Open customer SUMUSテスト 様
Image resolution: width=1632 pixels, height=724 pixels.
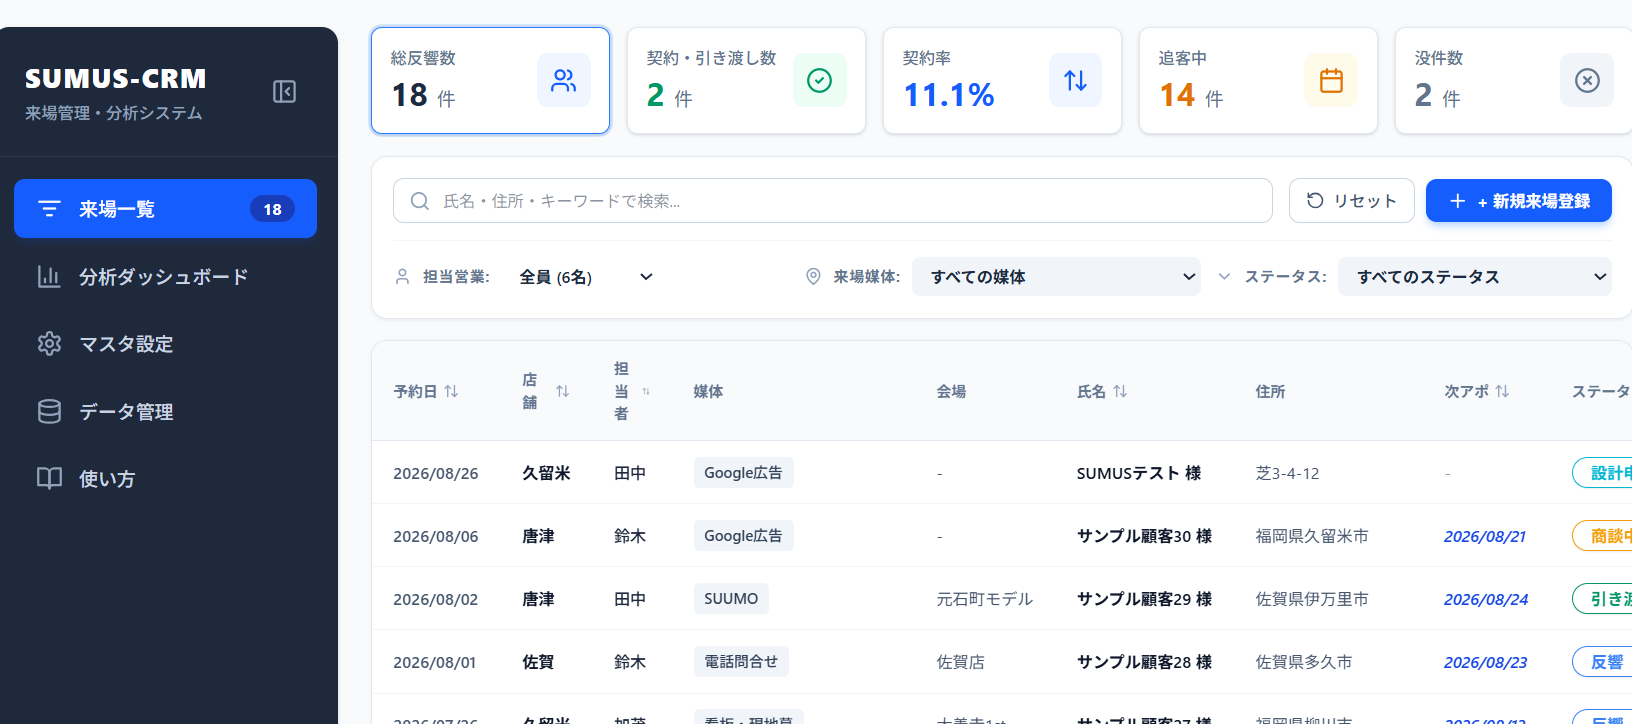[1138, 473]
